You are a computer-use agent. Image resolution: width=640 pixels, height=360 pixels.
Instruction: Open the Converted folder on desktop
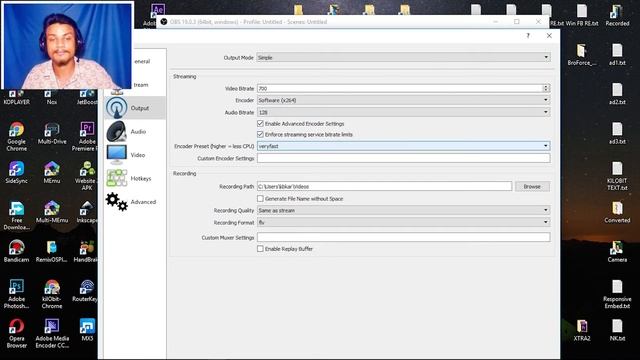[x=617, y=212]
